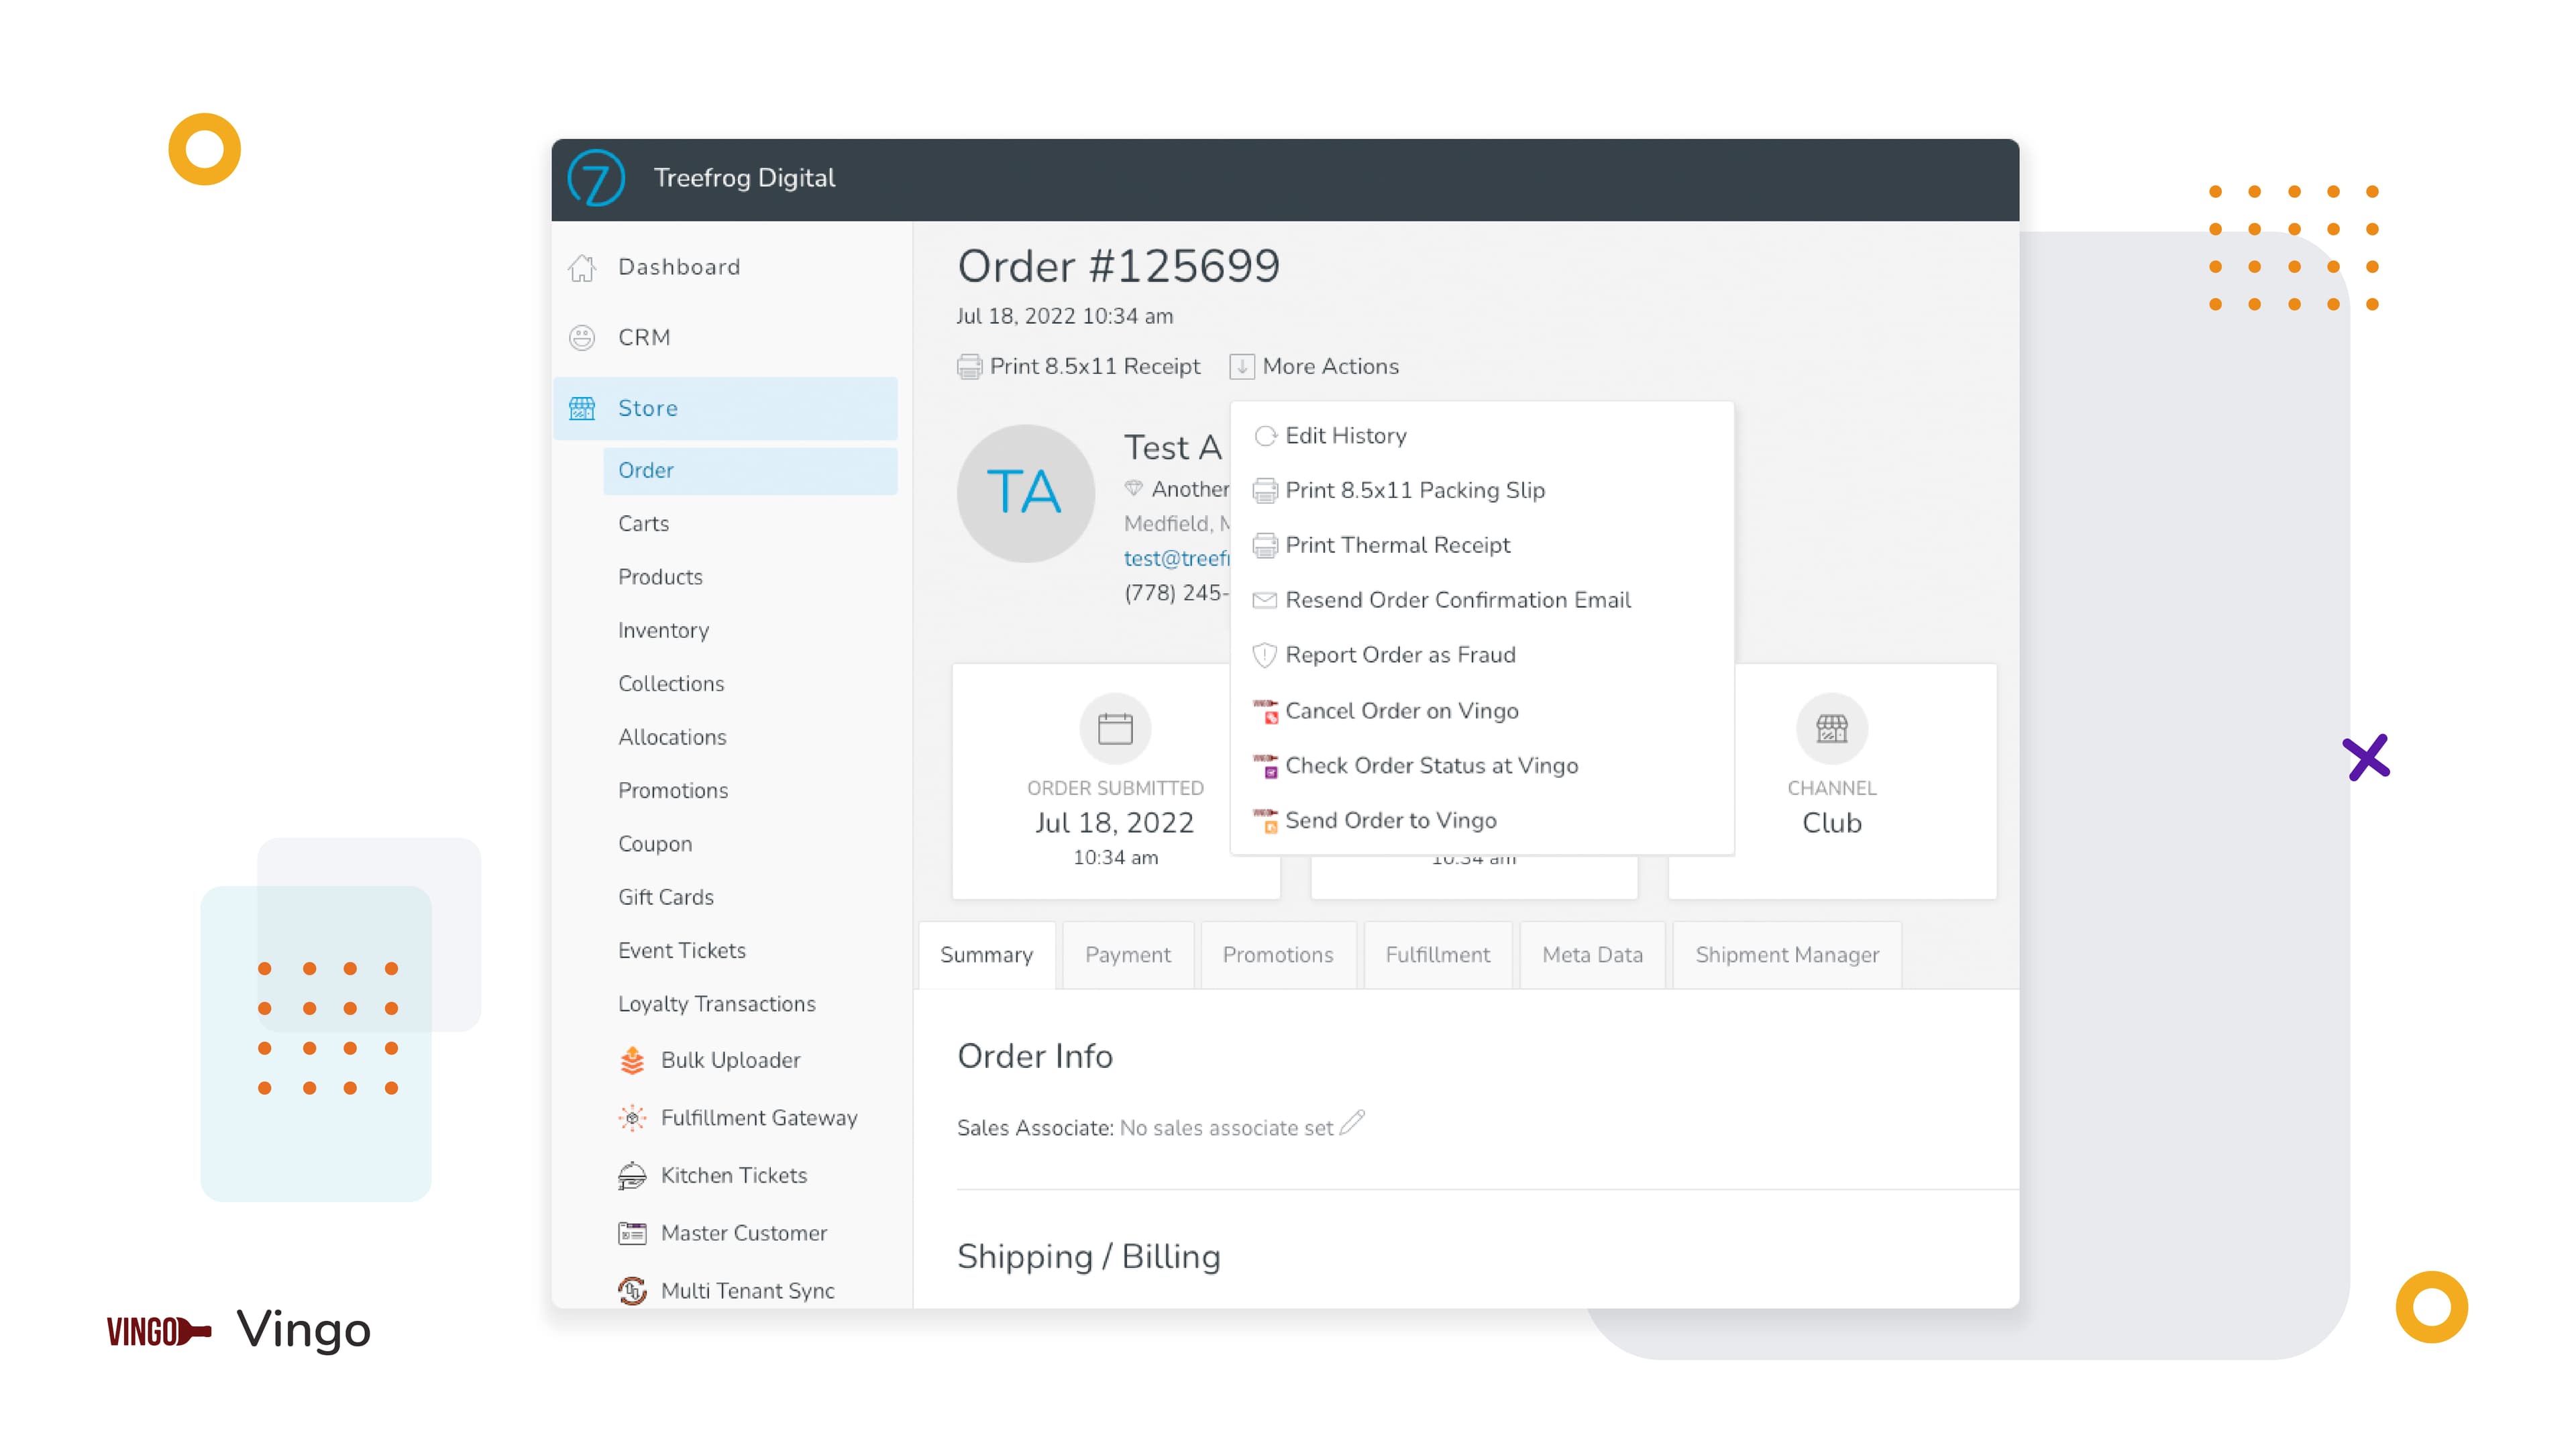Open Carts in the sidebar
Viewport: 2576px width, 1449px height.
[x=643, y=524]
